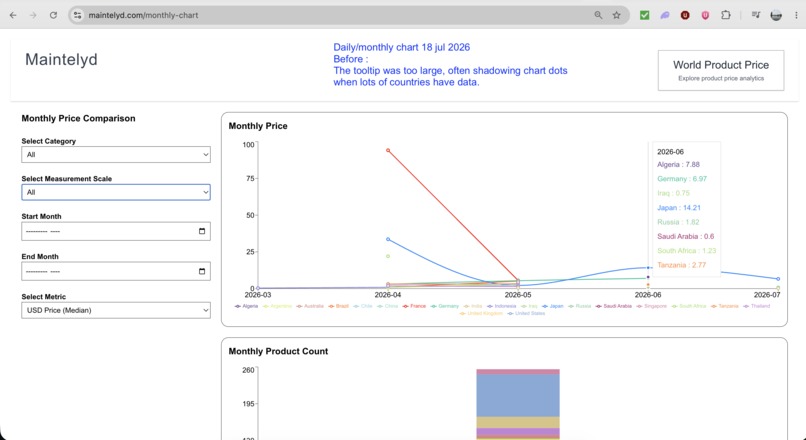Image resolution: width=806 pixels, height=440 pixels.
Task: Click the browser forward arrow
Action: (33, 15)
